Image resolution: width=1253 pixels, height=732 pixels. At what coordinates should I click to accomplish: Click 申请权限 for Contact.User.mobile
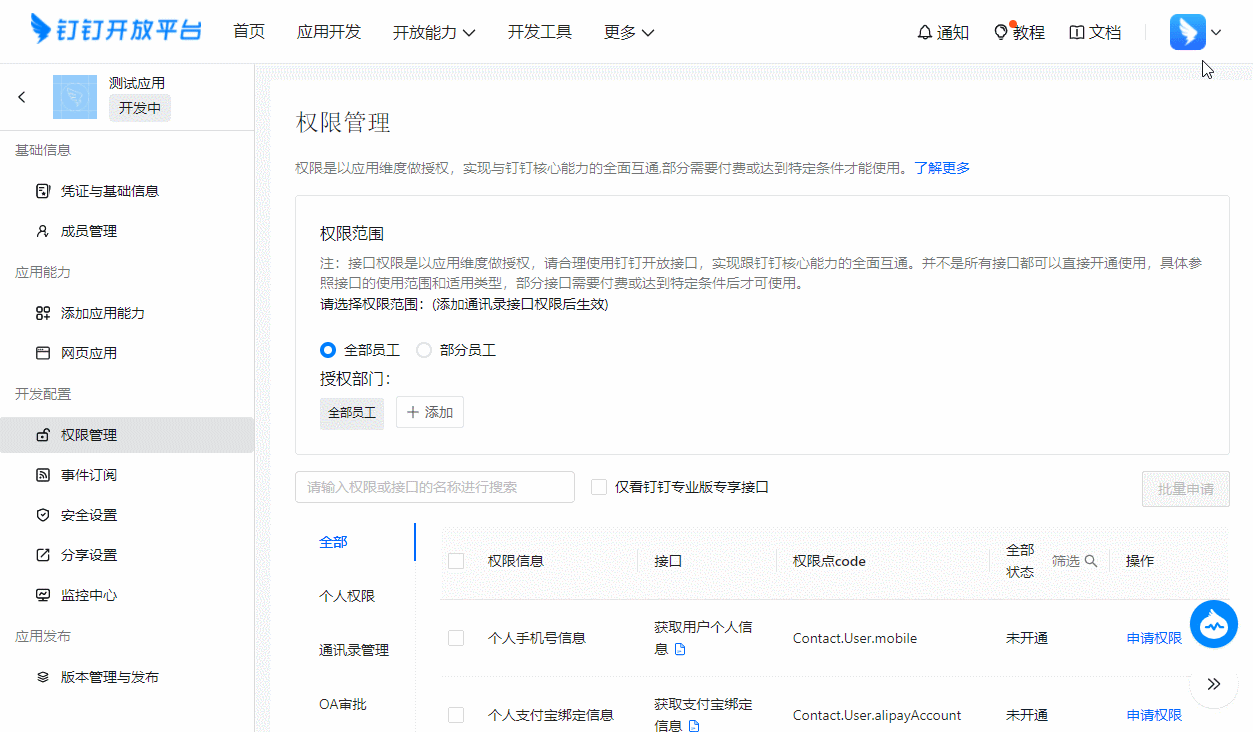coord(1154,638)
